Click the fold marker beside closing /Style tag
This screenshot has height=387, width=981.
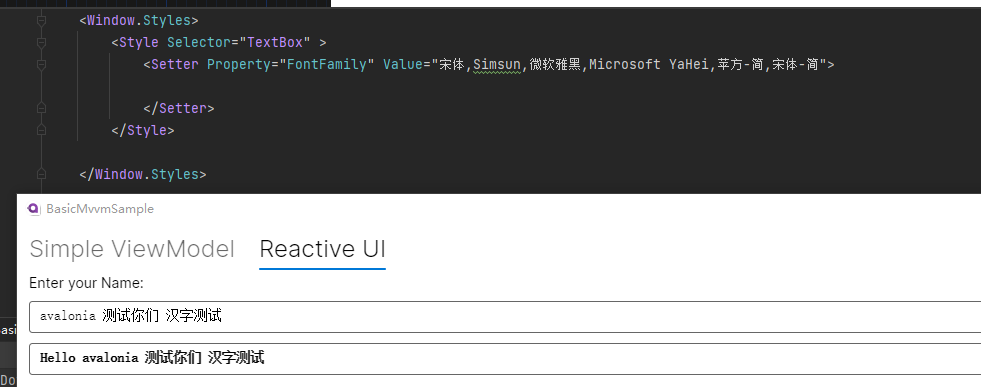[41, 130]
